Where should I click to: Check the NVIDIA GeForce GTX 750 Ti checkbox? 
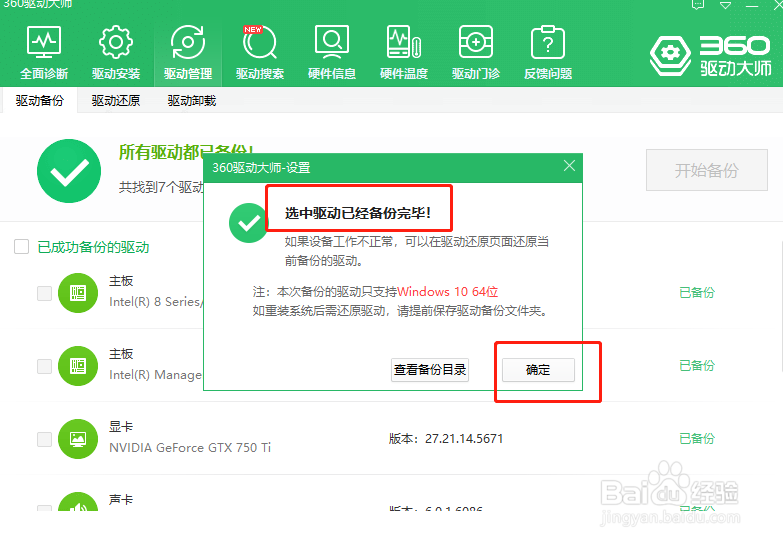[44, 439]
